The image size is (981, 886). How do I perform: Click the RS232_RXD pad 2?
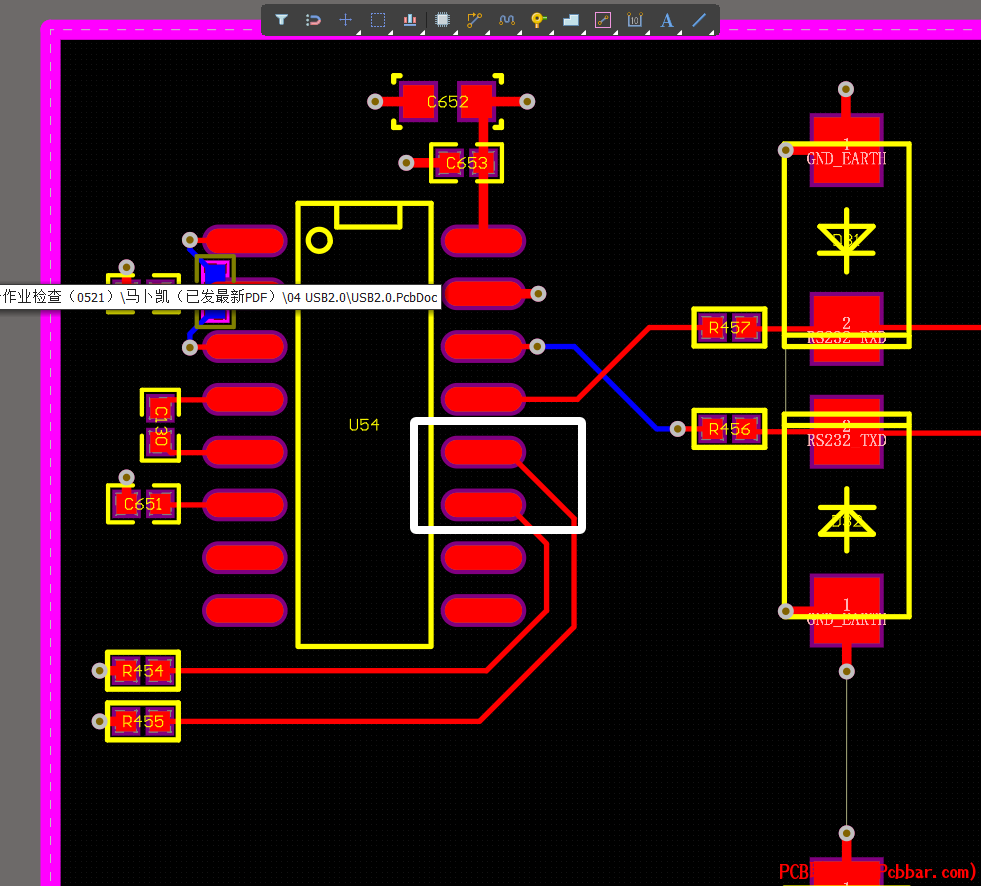pos(846,328)
